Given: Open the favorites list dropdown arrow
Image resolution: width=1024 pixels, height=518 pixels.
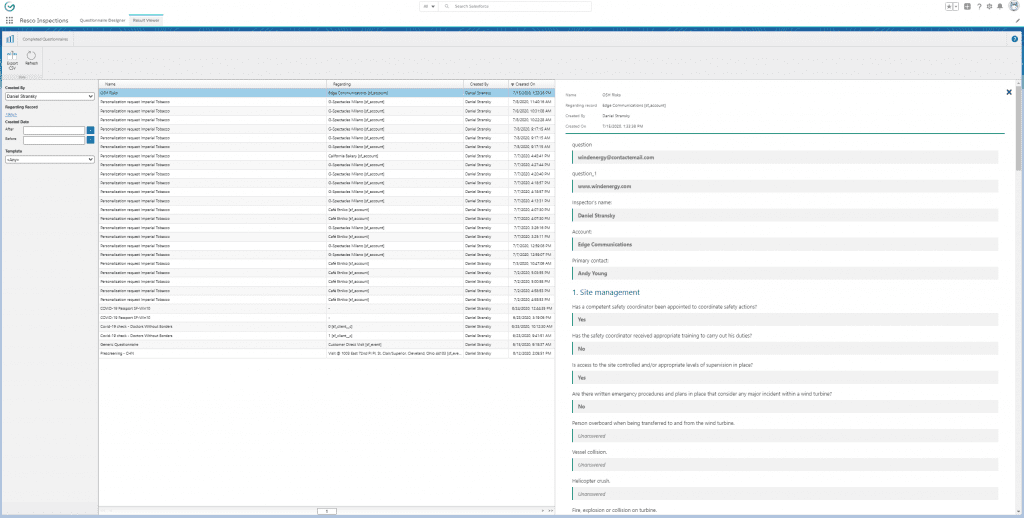Looking at the screenshot, I should pos(956,7).
